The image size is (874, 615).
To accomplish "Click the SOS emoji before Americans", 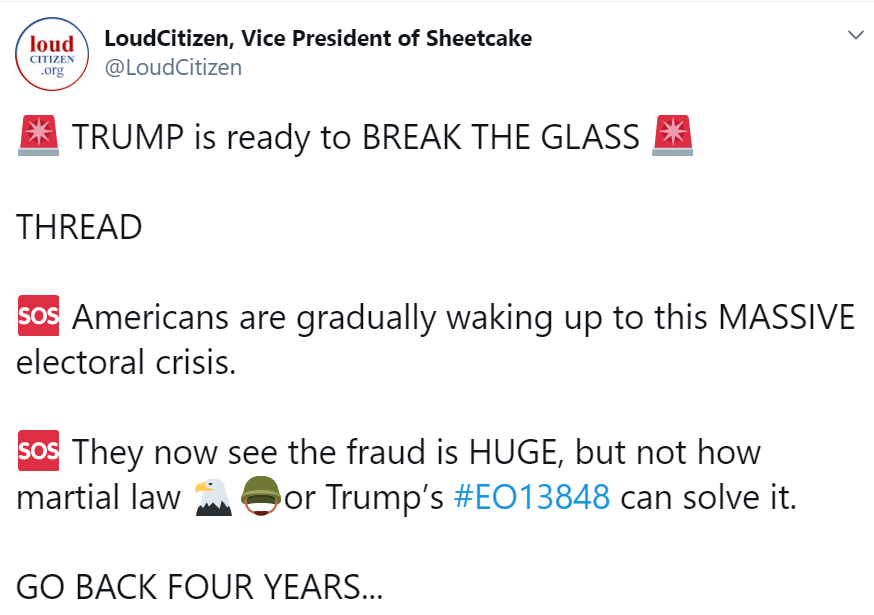I will coord(39,317).
